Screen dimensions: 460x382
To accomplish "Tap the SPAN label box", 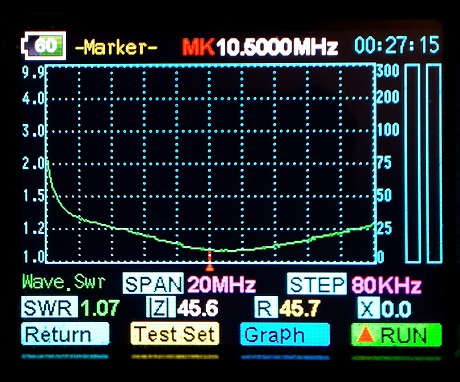I will pos(153,284).
